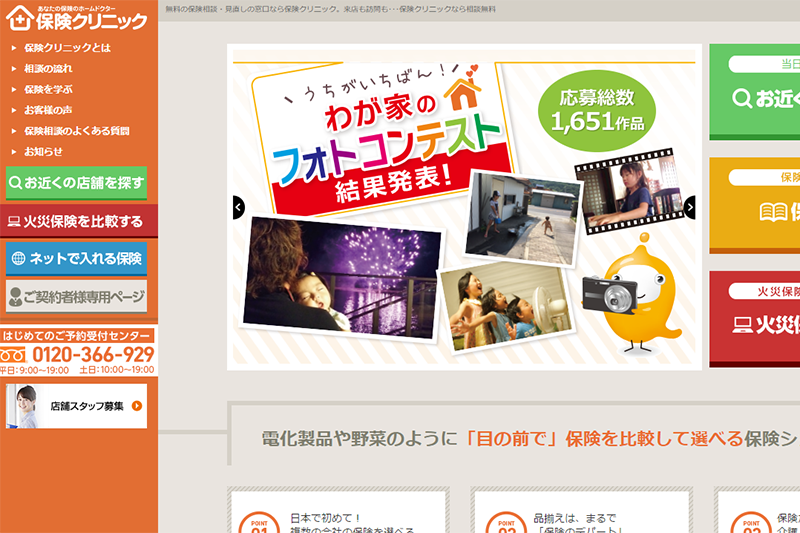Image resolution: width=800 pixels, height=533 pixels.
Task: Click the お近くの店舗を探す sidebar button
Action: pyautogui.click(x=77, y=183)
